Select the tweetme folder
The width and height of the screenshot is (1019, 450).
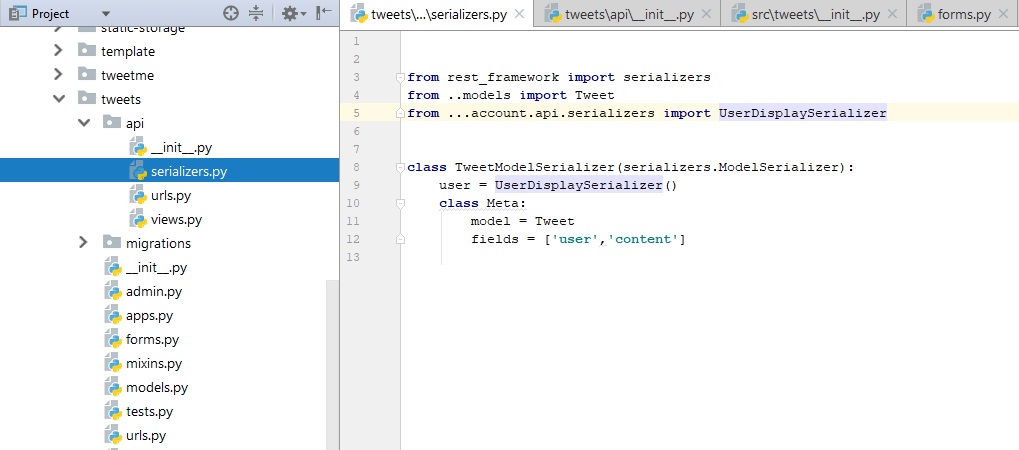(x=127, y=75)
